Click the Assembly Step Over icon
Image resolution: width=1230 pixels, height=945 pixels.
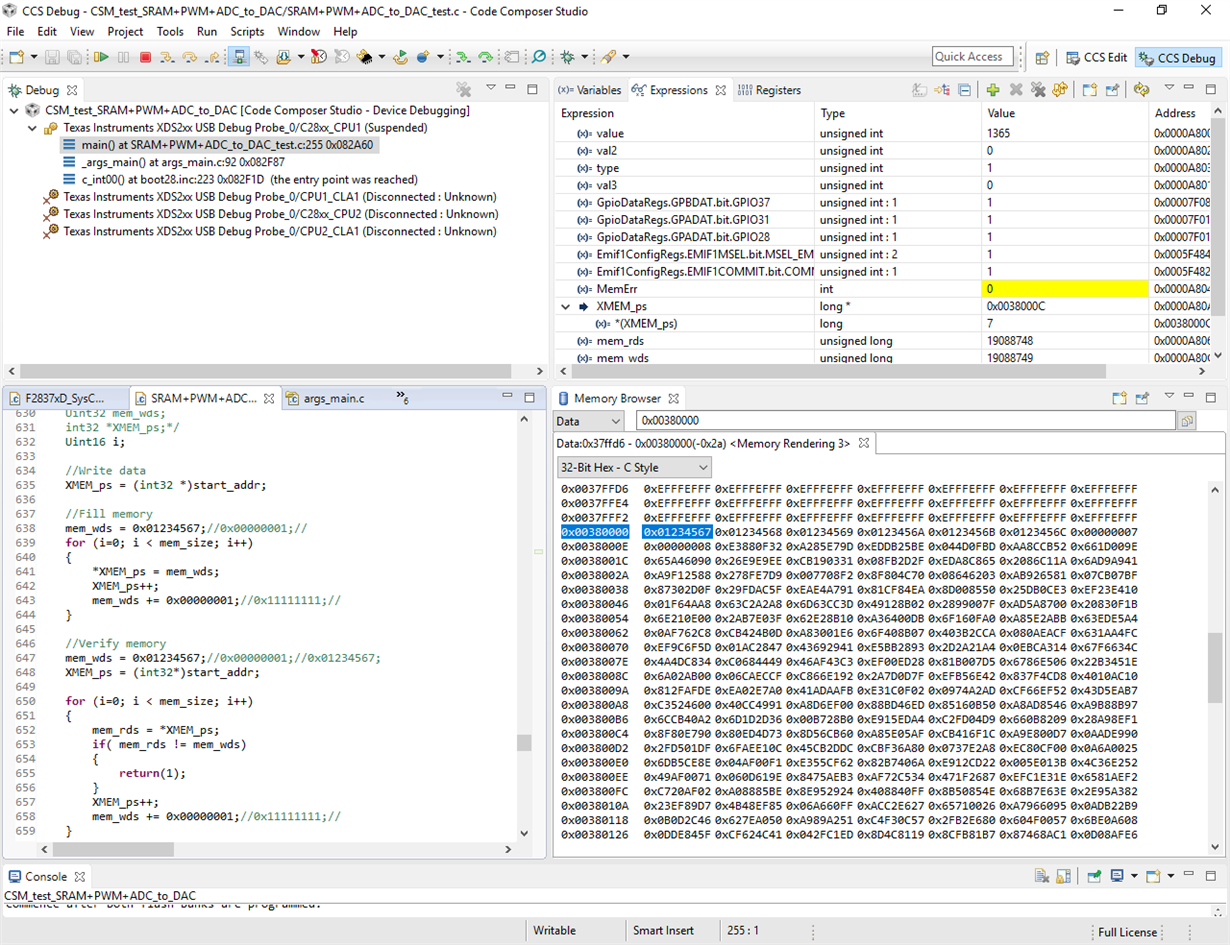(485, 57)
